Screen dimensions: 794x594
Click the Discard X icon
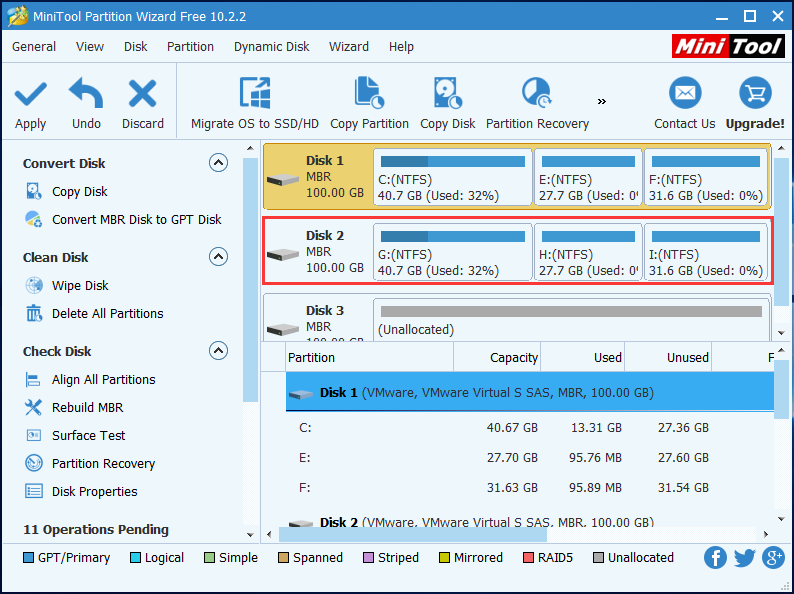tap(142, 94)
